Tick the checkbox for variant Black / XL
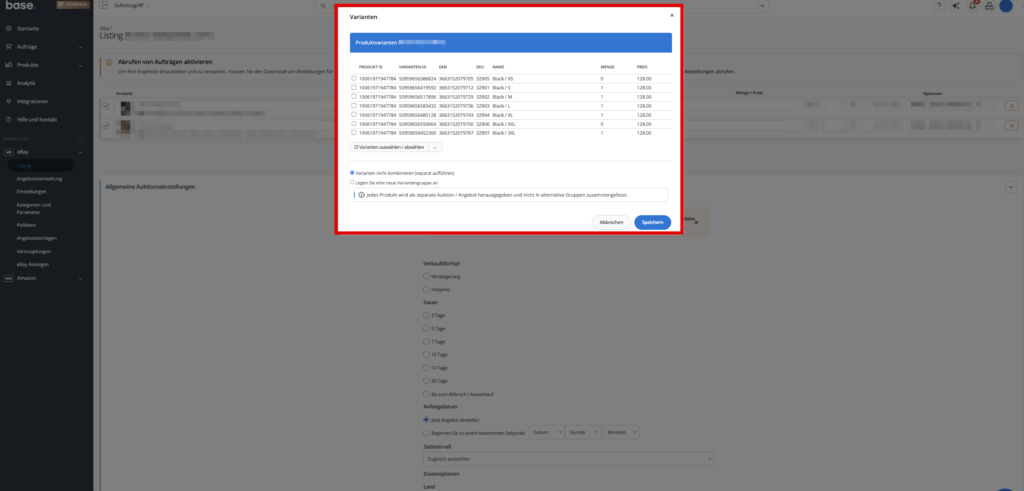This screenshot has width=1024, height=491. click(x=354, y=114)
